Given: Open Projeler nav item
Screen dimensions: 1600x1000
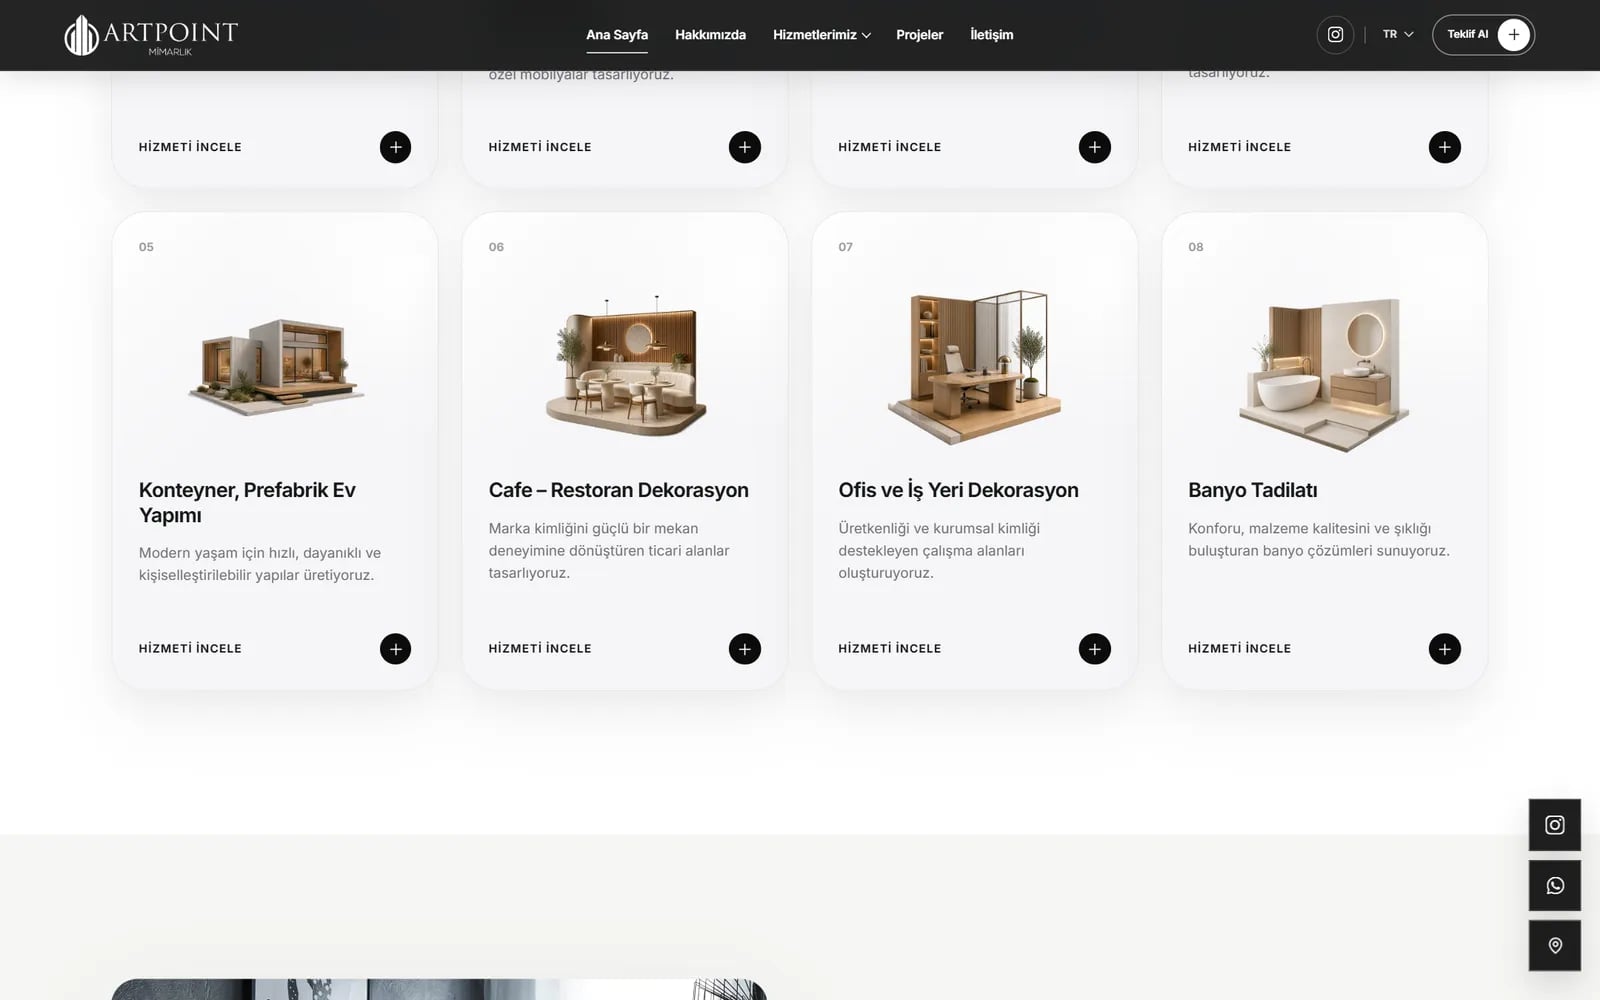Looking at the screenshot, I should (x=920, y=35).
